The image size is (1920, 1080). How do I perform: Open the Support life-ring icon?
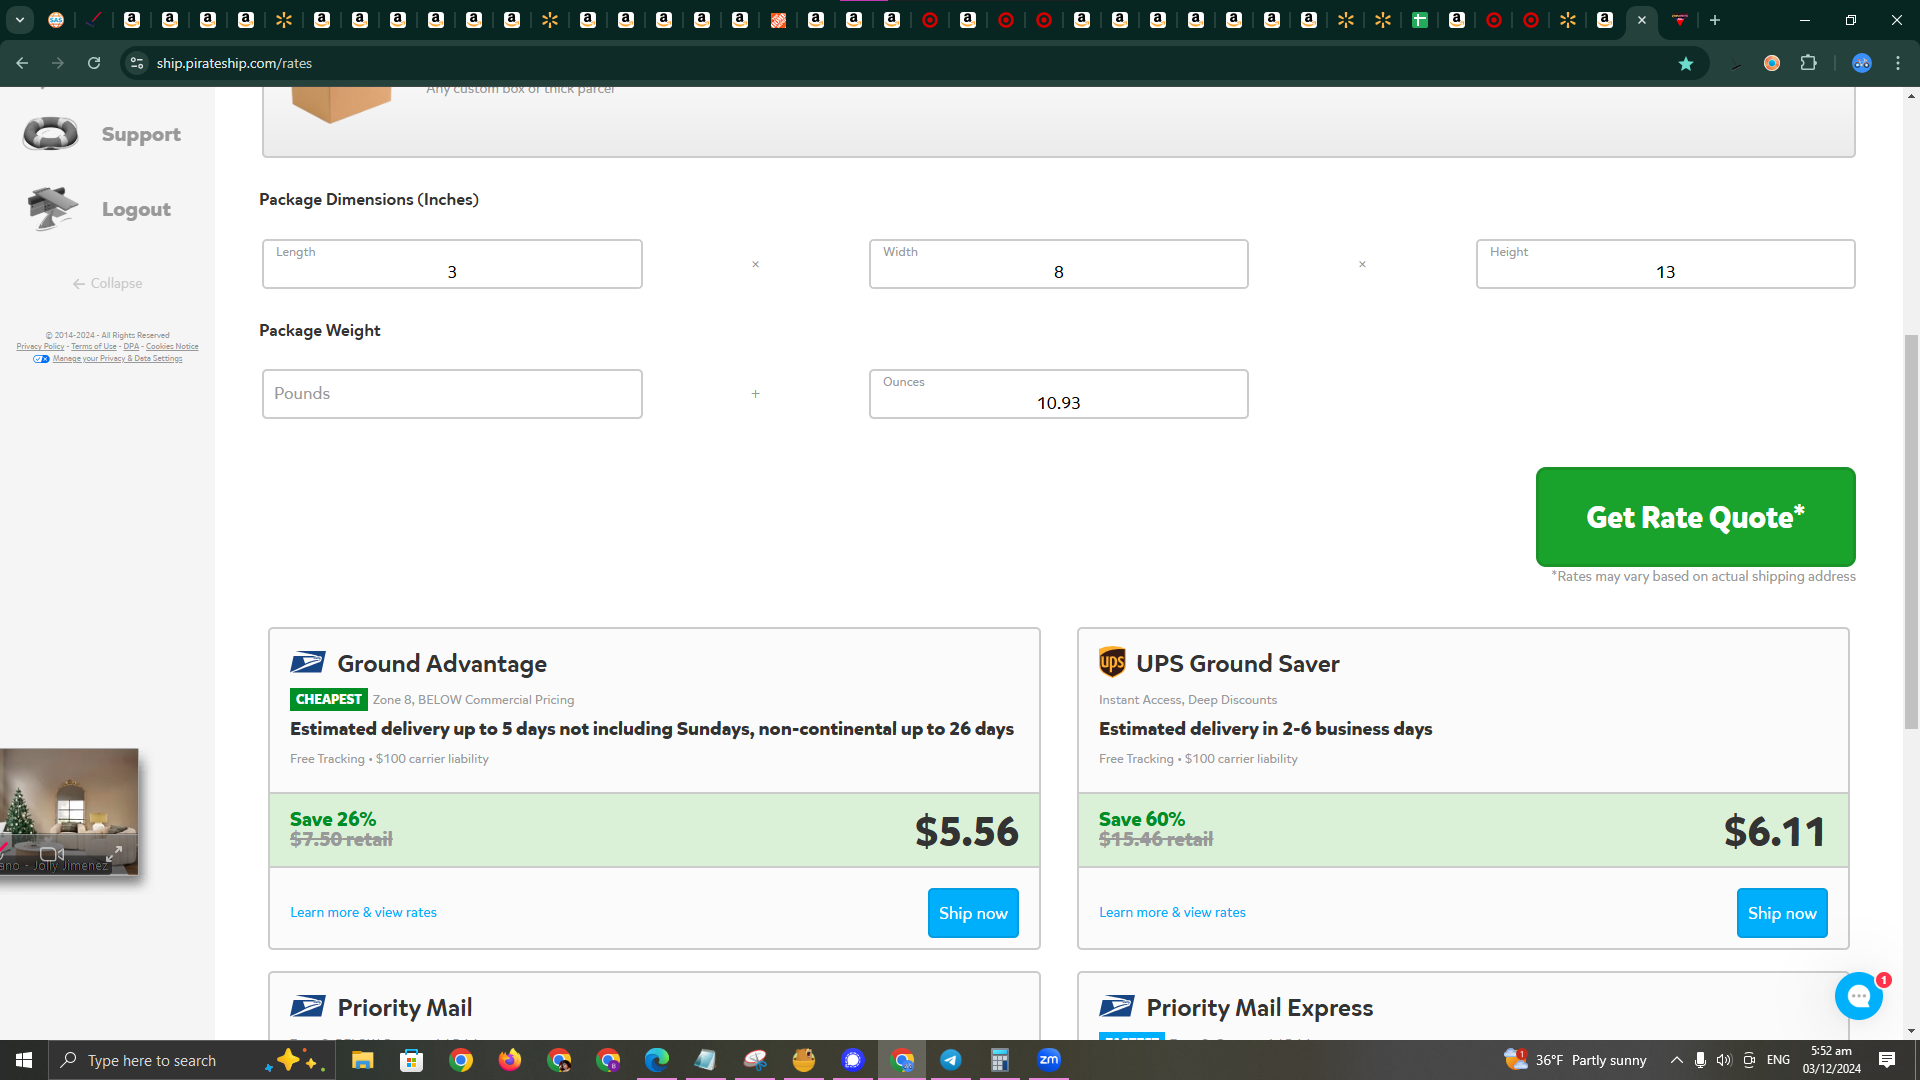click(50, 134)
